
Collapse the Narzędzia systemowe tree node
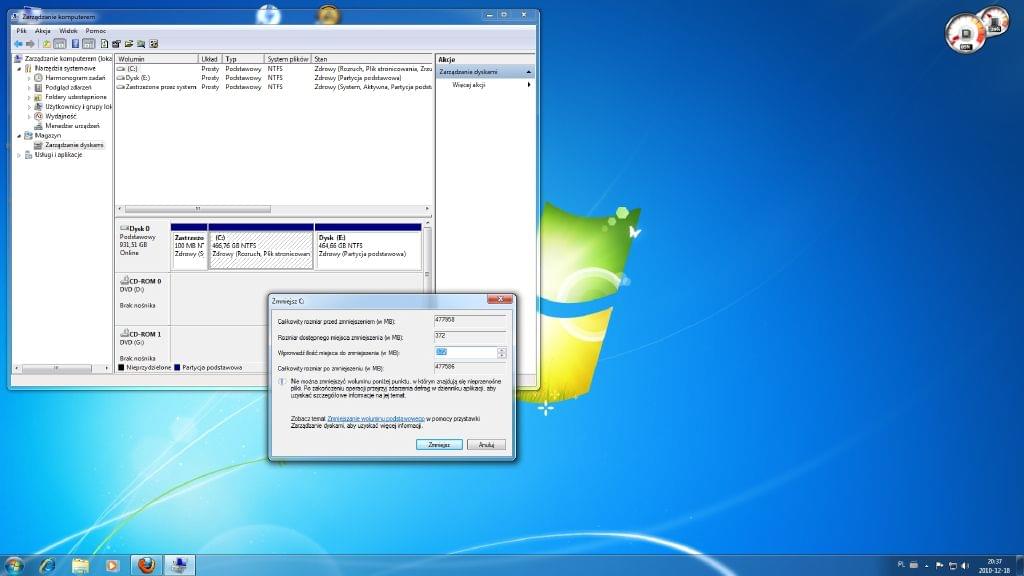(19, 69)
